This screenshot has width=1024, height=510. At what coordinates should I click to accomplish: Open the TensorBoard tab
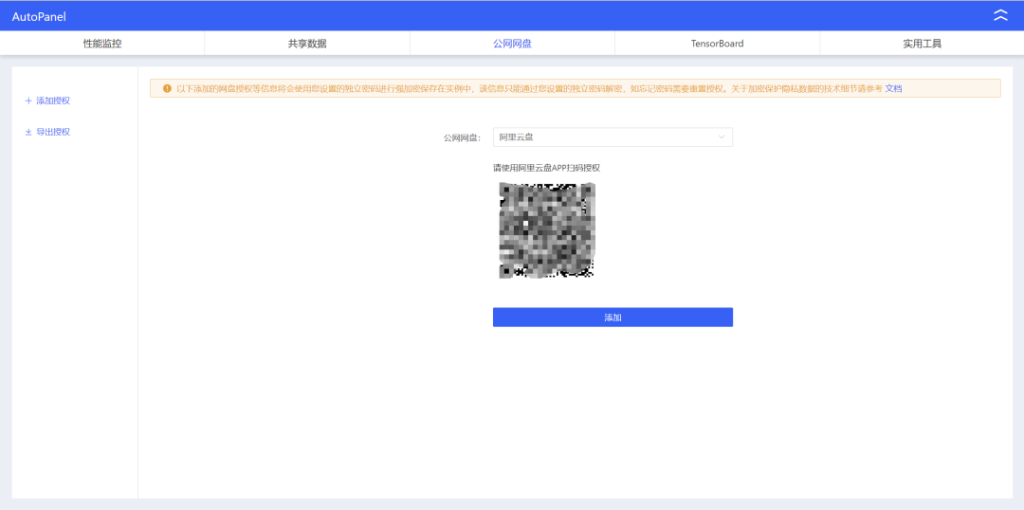click(x=717, y=44)
